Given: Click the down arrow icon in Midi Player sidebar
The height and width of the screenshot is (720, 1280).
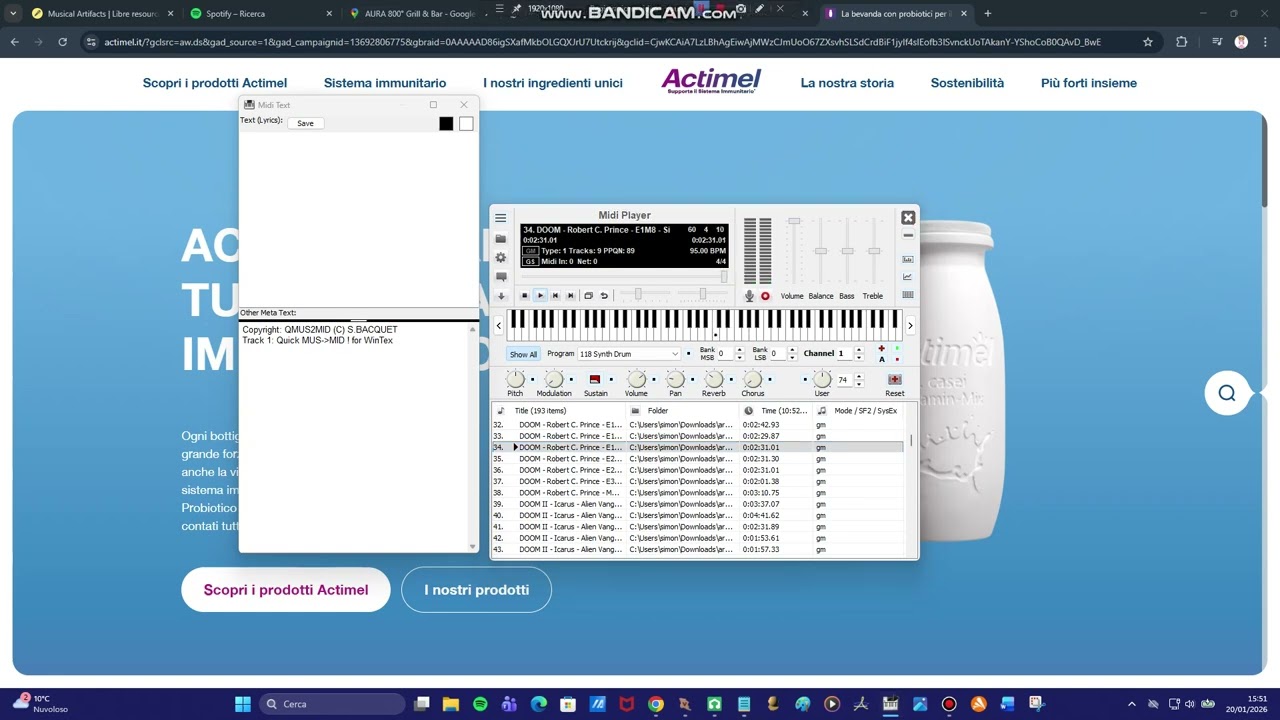Looking at the screenshot, I should point(501,296).
